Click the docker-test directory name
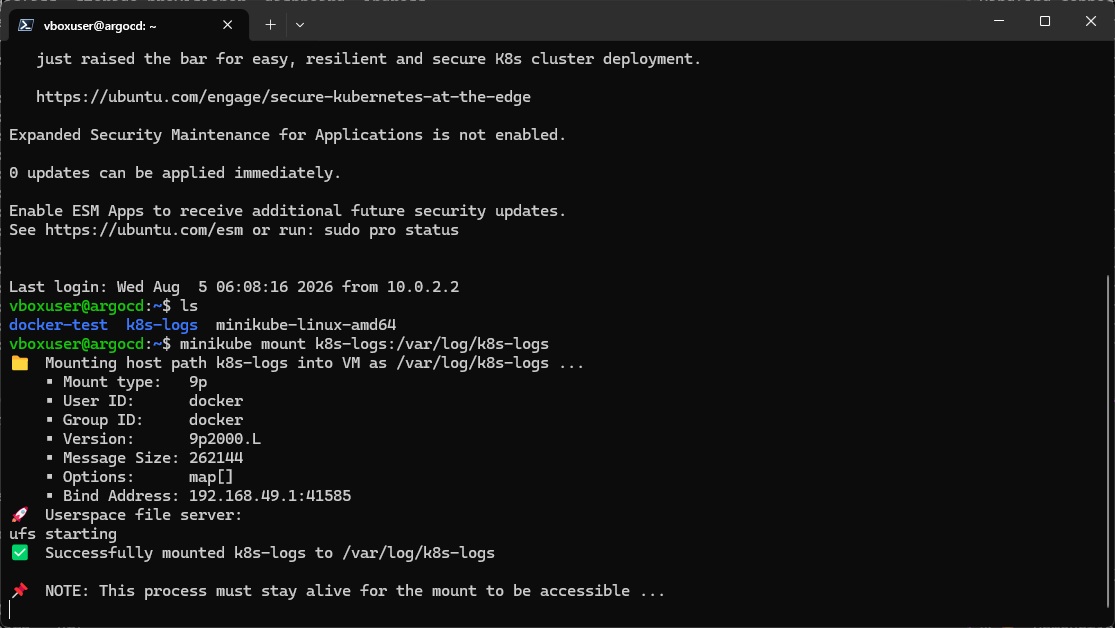Viewport: 1115px width, 628px height. click(58, 325)
